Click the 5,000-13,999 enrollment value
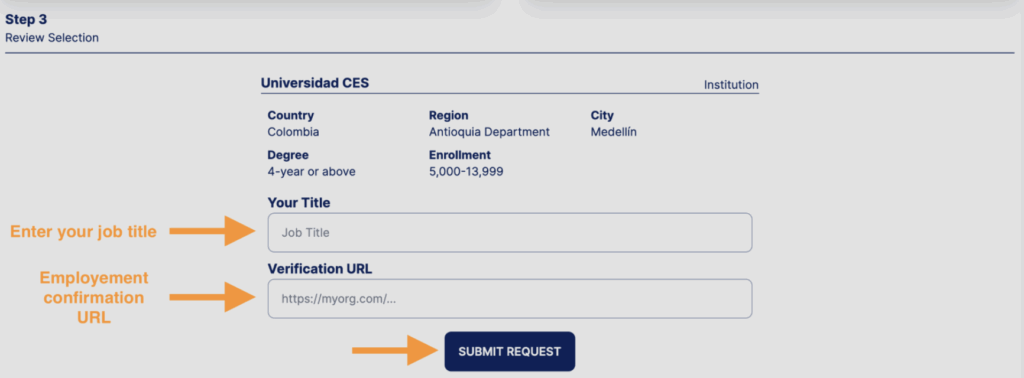Image resolution: width=1024 pixels, height=378 pixels. 466,172
